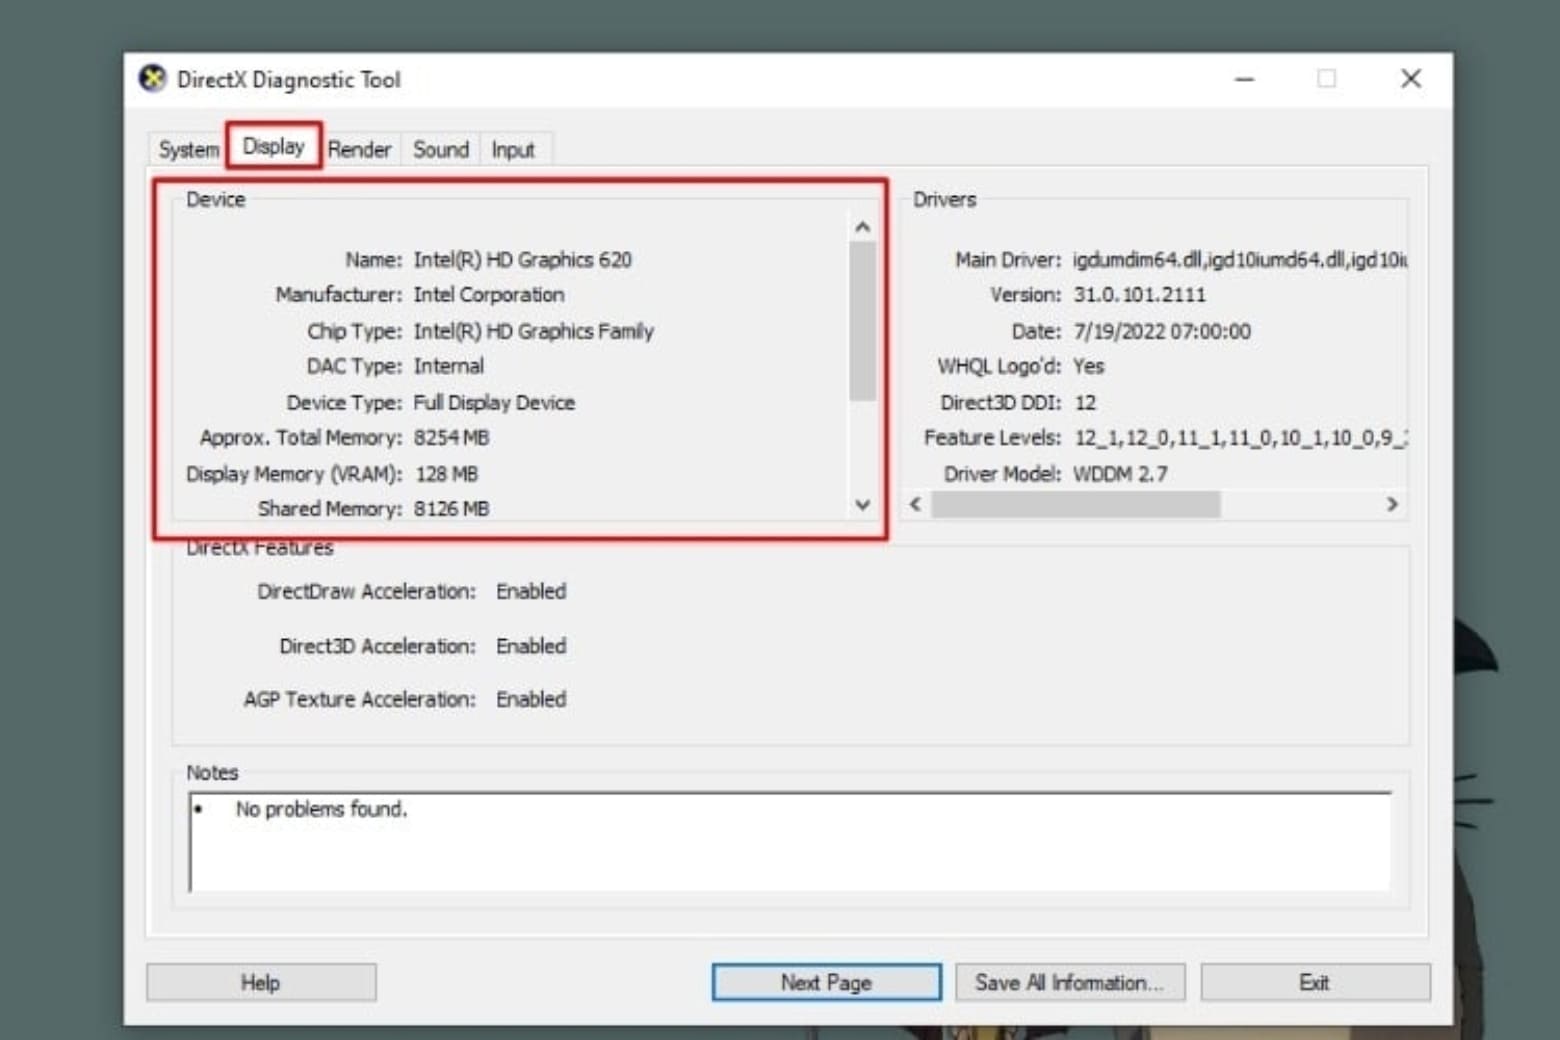Switch to the System tab
Viewport: 1560px width, 1040px height.
[187, 150]
